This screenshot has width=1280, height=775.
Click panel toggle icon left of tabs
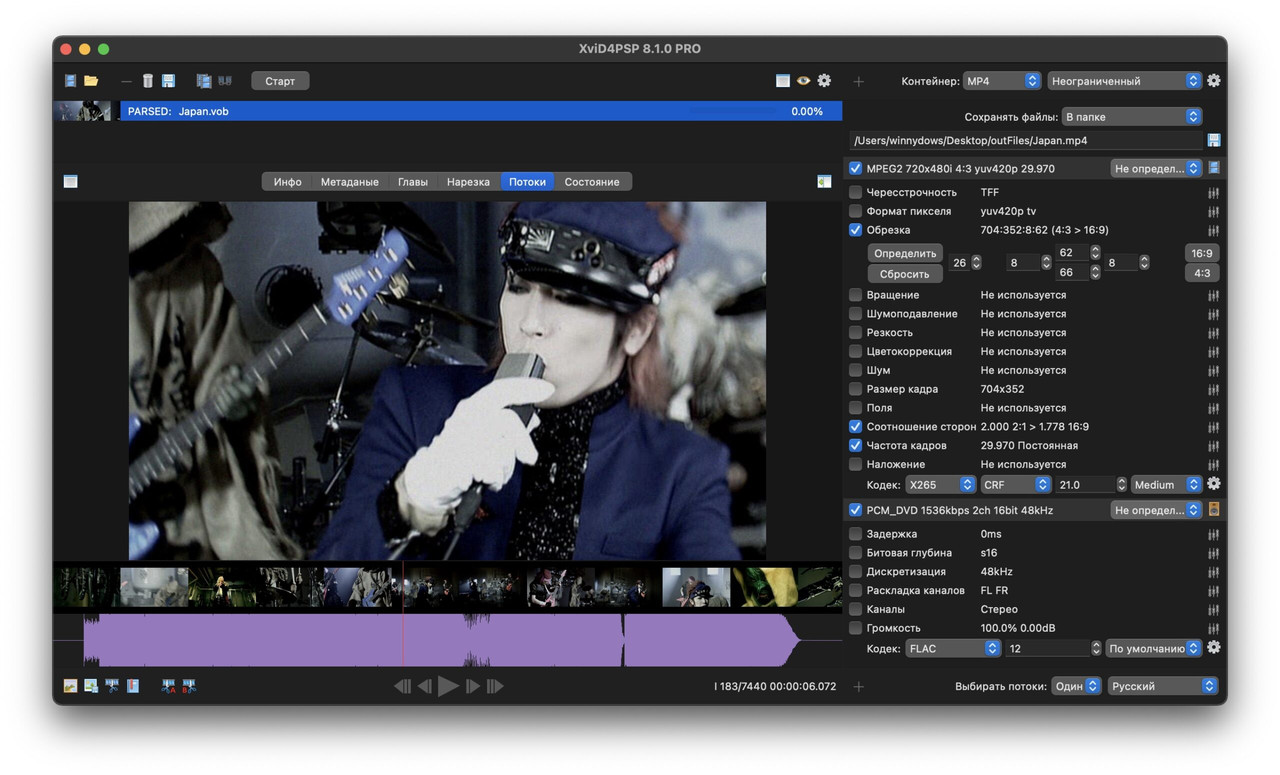point(70,182)
